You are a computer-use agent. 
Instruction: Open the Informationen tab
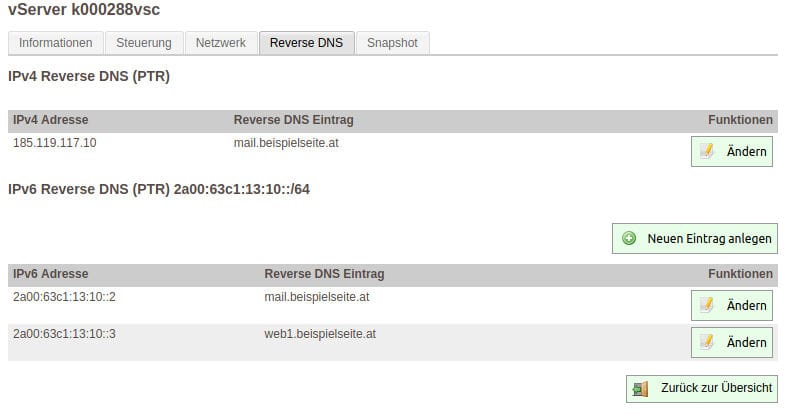[x=56, y=43]
